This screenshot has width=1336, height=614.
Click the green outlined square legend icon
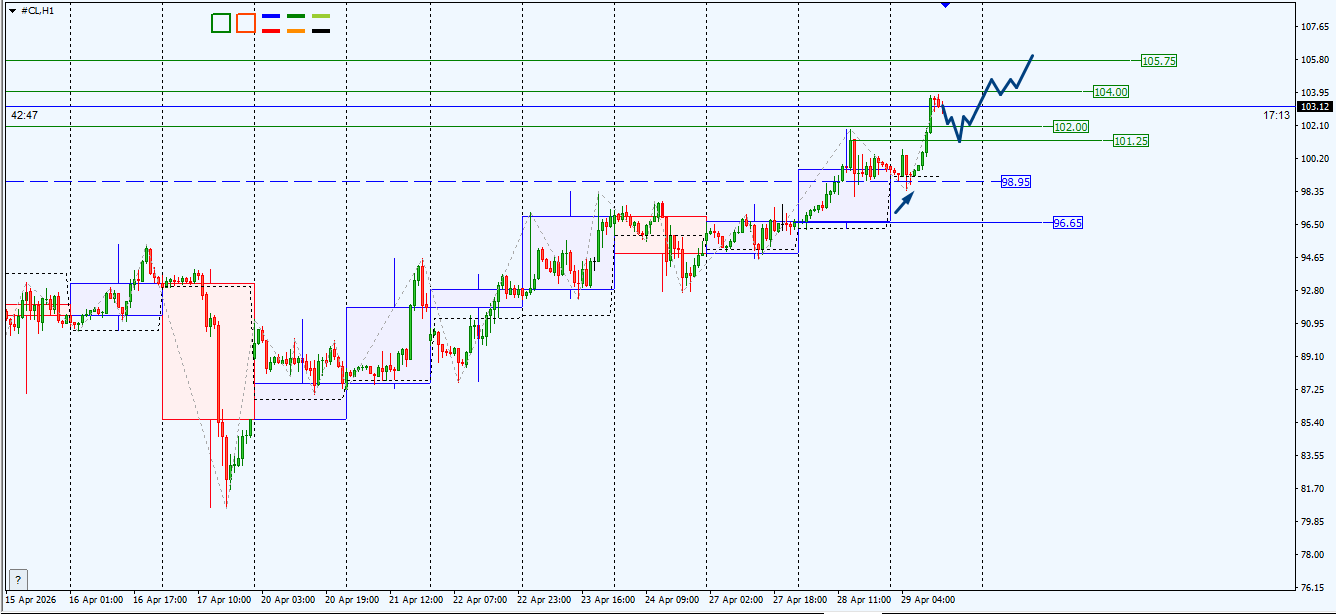[221, 23]
